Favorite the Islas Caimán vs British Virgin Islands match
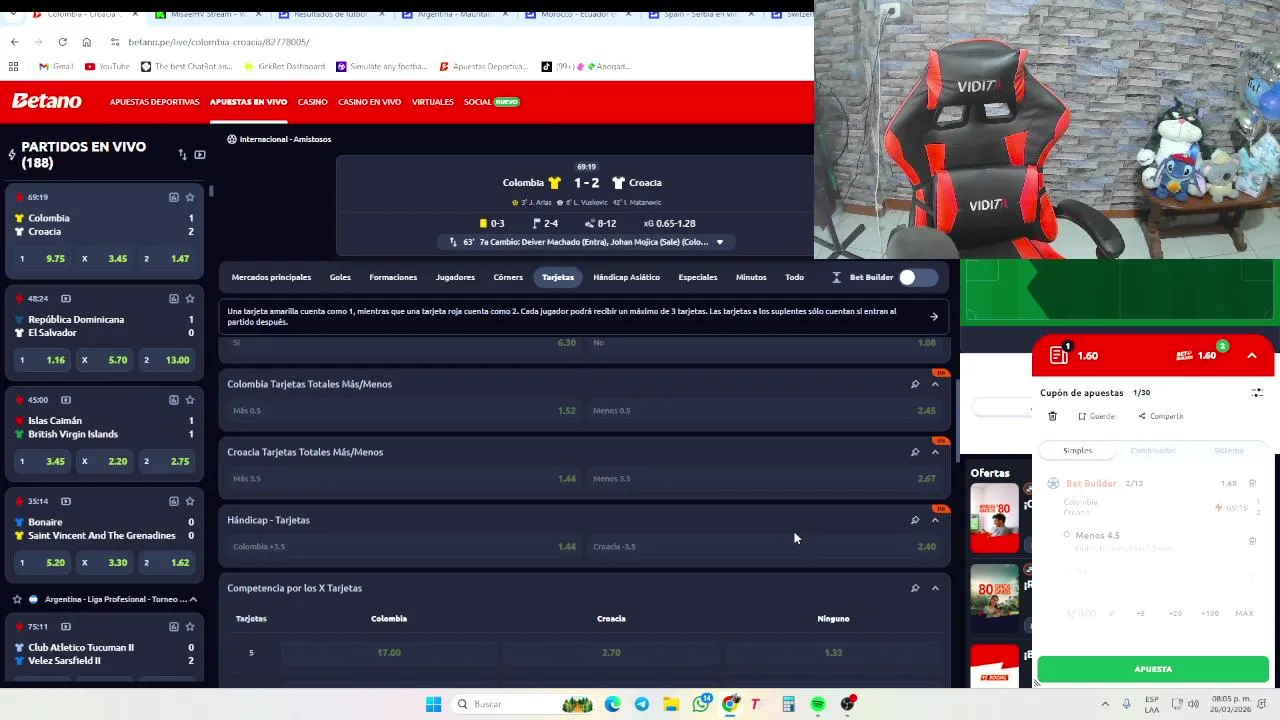1280x720 pixels. (x=190, y=399)
